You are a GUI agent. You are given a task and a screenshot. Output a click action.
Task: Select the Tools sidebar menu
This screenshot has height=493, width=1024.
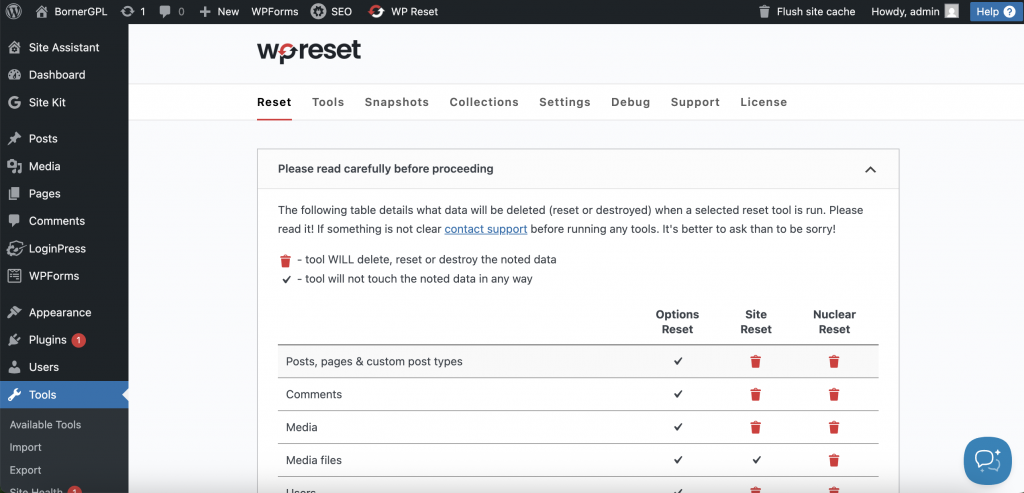click(x=64, y=394)
